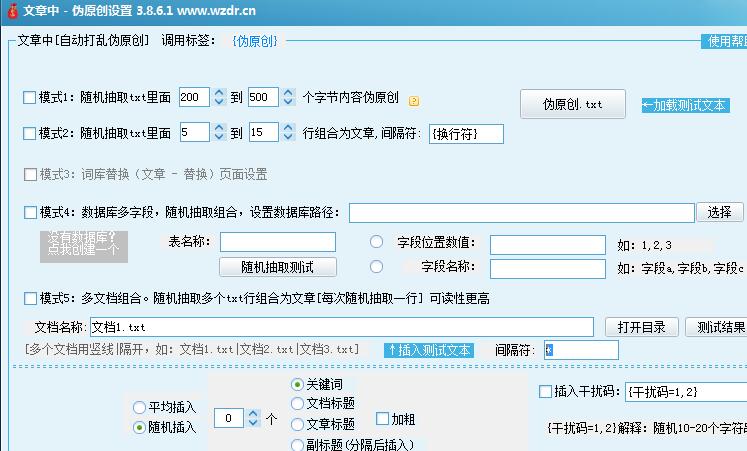This screenshot has width=747, height=451.
Task: Focus mode 1 minimum value field 200
Action: 194,97
